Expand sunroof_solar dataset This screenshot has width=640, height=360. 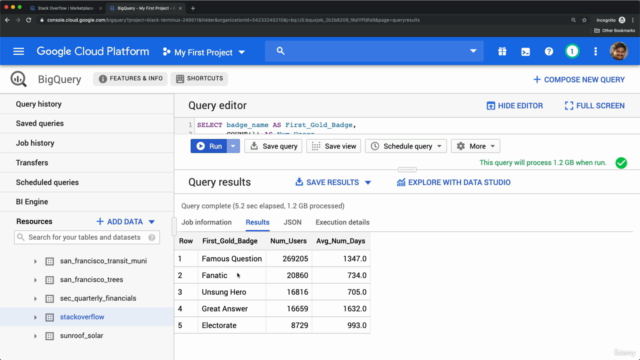[35, 336]
